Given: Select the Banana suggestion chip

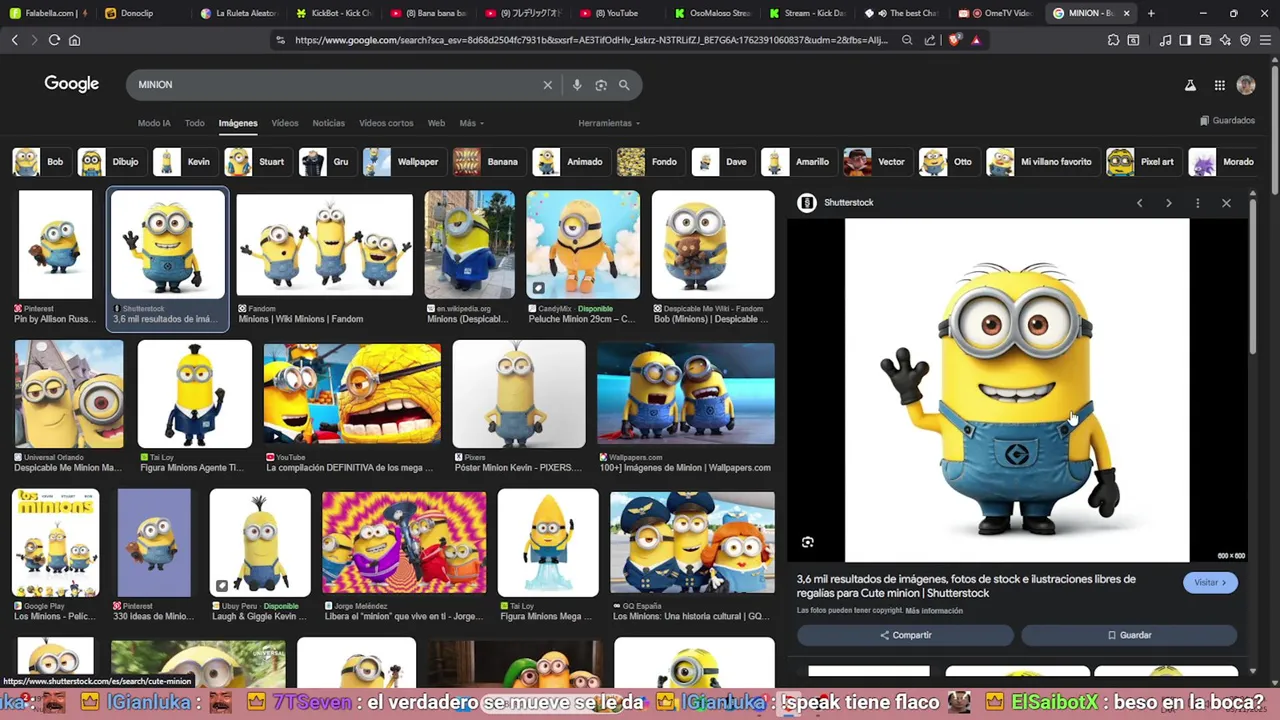Looking at the screenshot, I should (488, 162).
